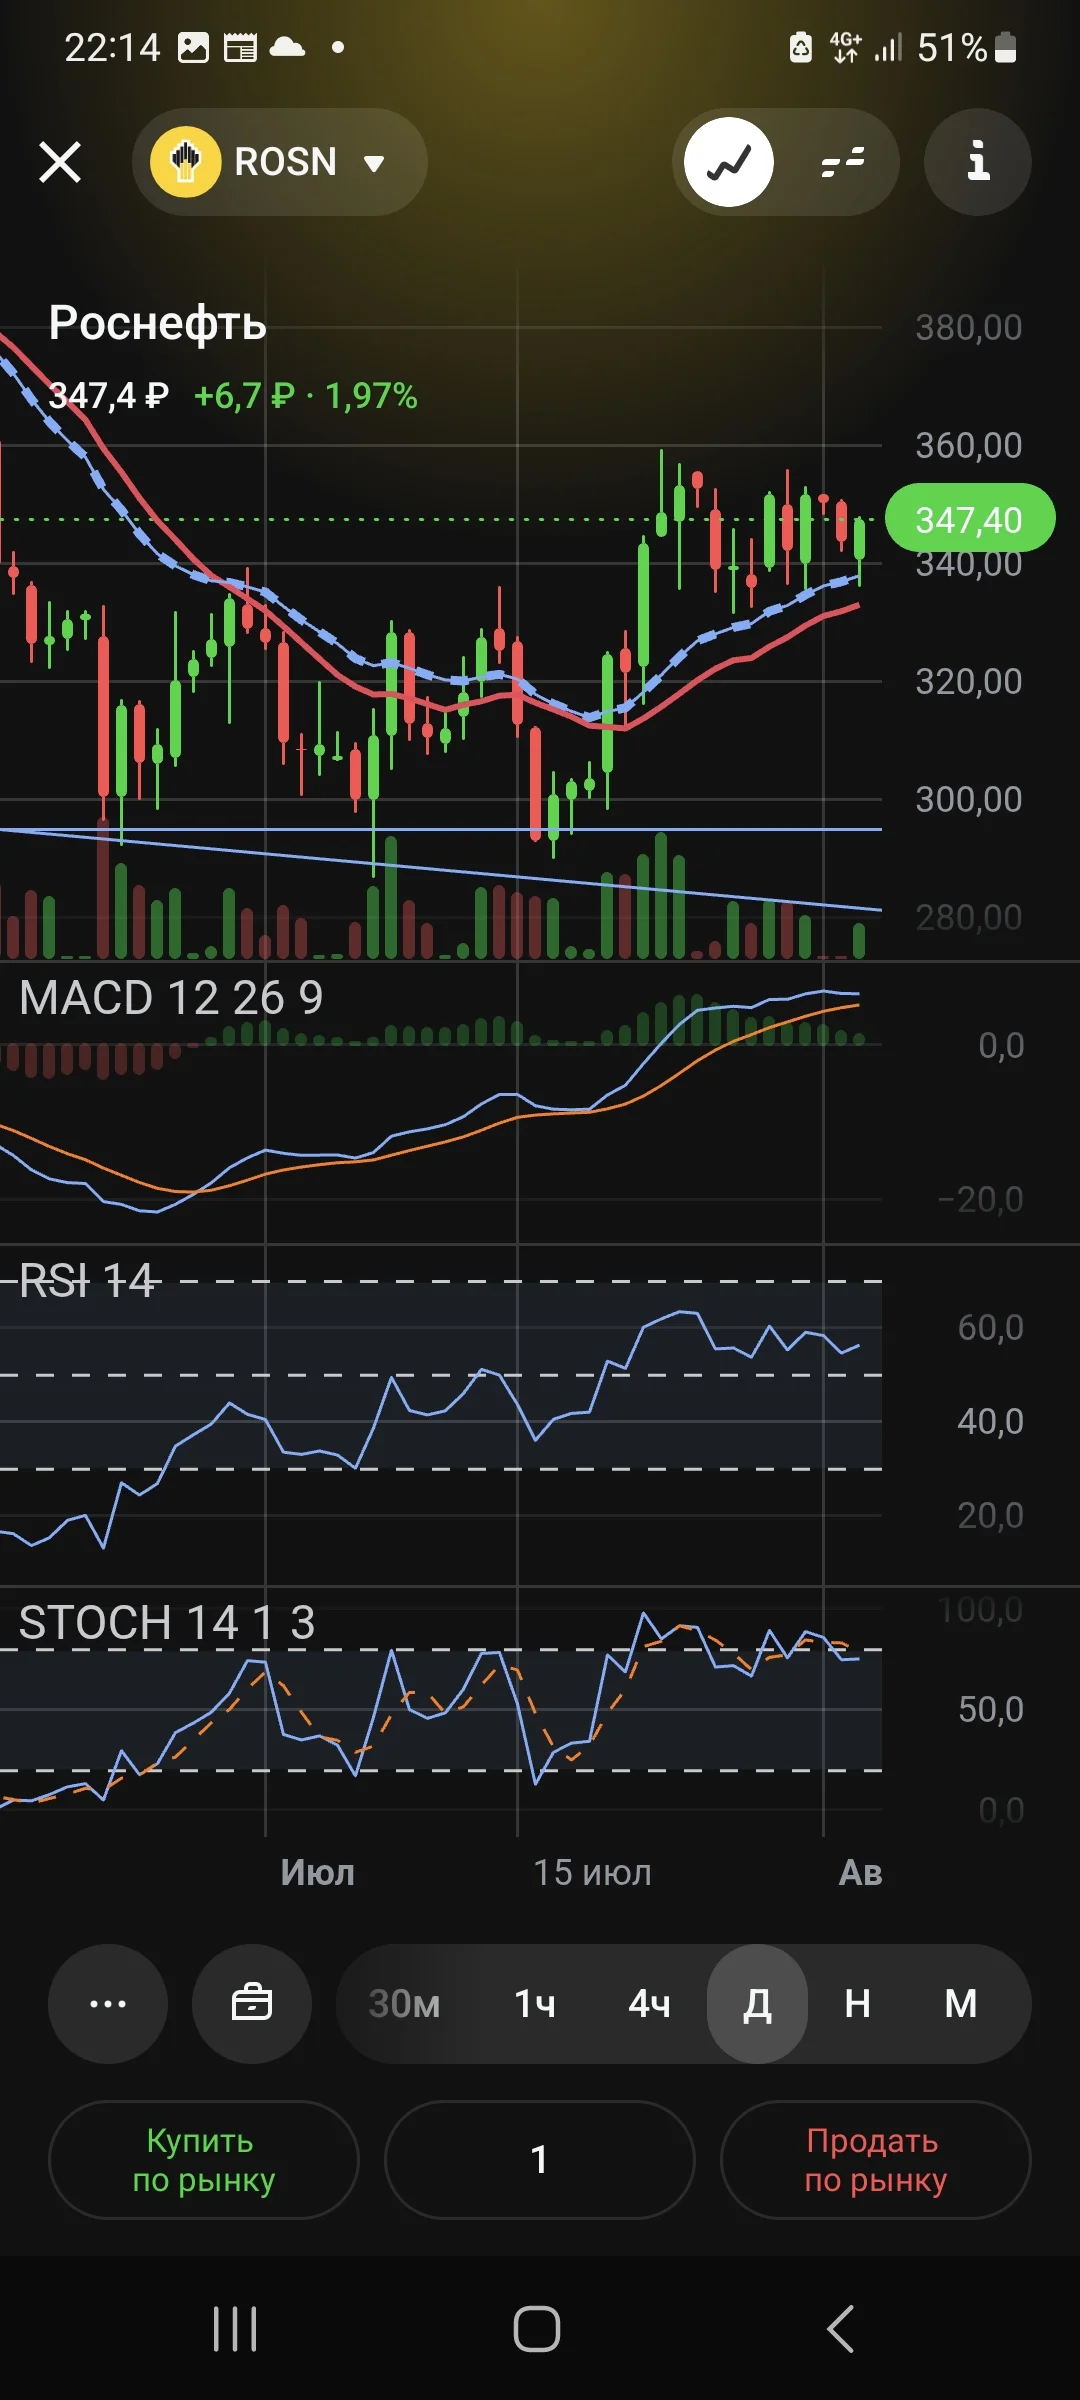Close the chart with the X icon
The width and height of the screenshot is (1080, 2400).
click(x=60, y=162)
